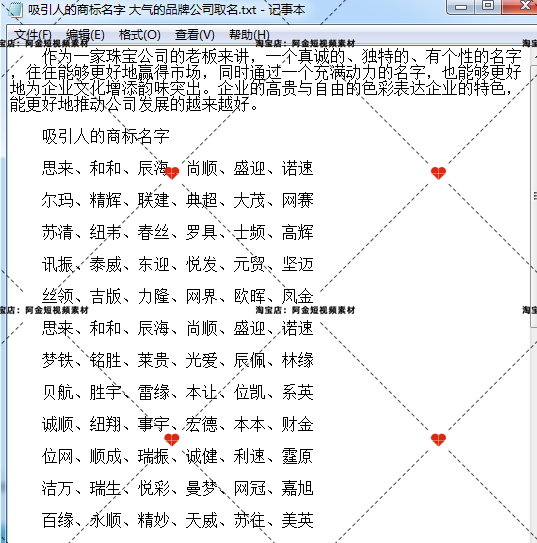This screenshot has width=537, height=543.
Task: Open the 编辑(E) menu
Action: click(85, 35)
